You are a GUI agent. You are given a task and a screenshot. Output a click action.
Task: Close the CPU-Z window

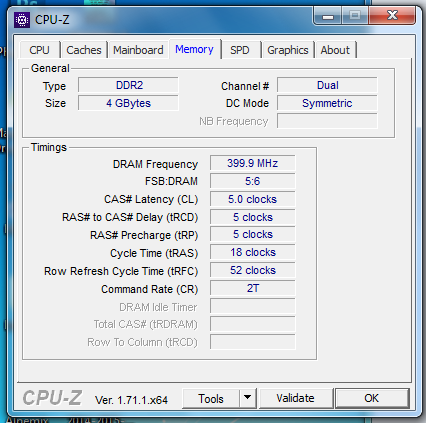[x=392, y=15]
